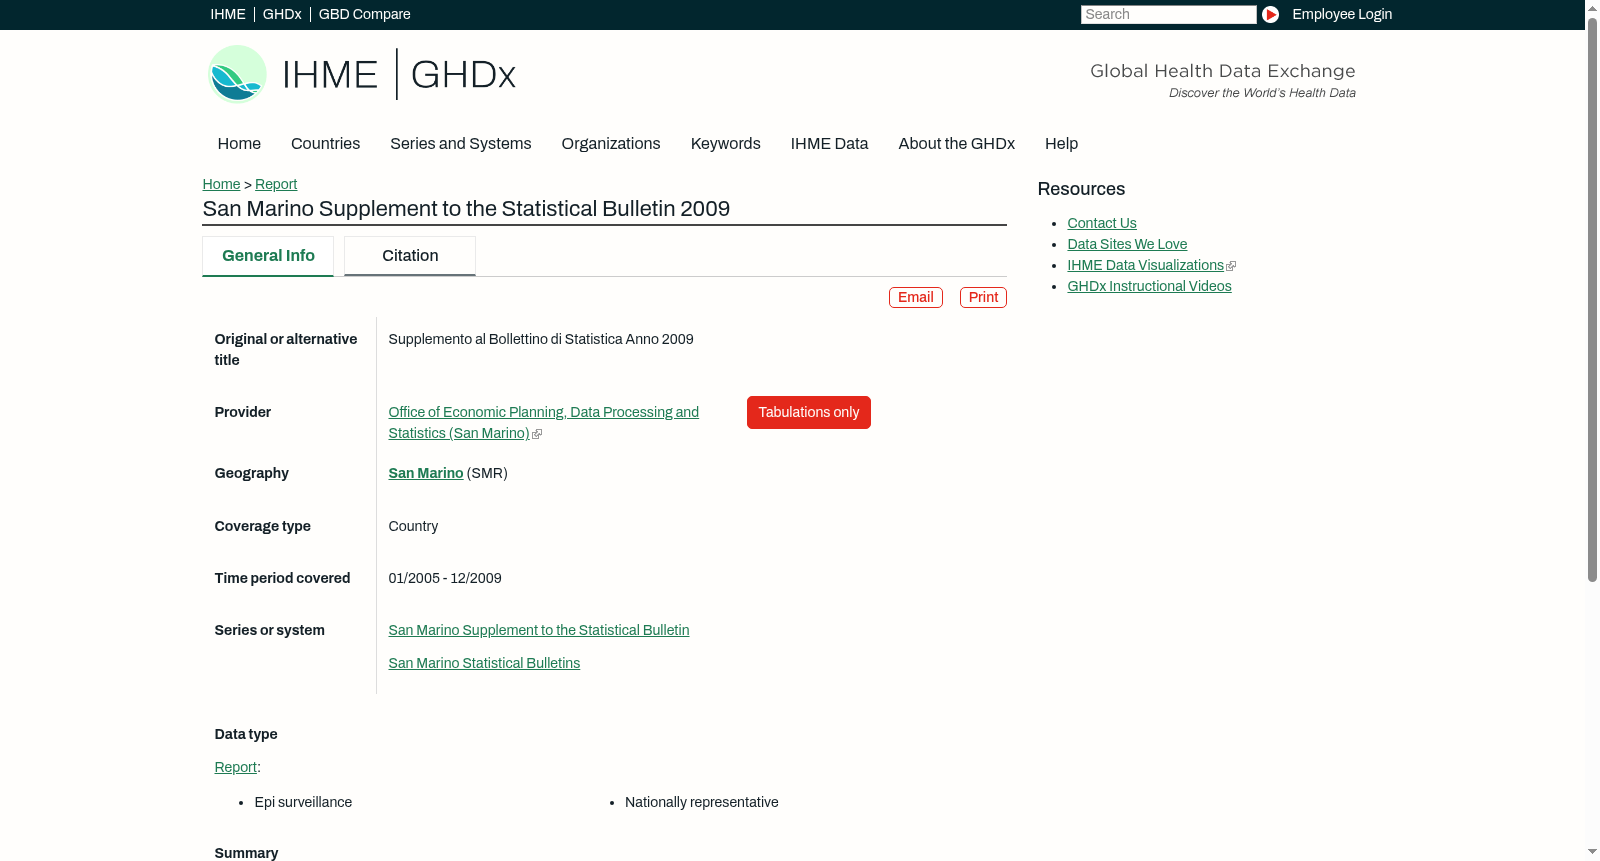Viewport: 1600px width, 861px height.
Task: Open the Countries menu item
Action: click(325, 144)
